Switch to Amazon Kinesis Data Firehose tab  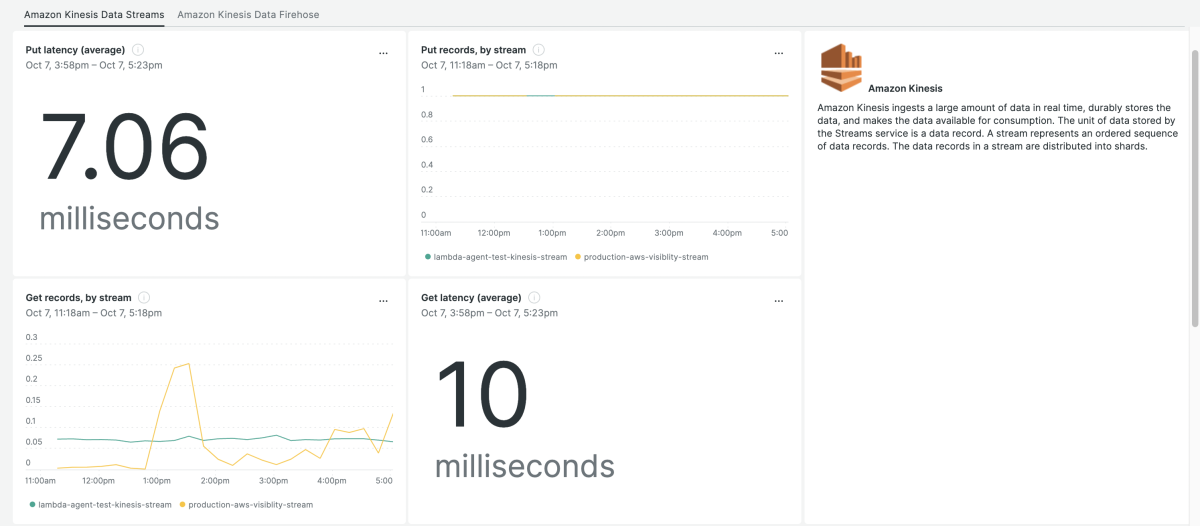pyautogui.click(x=248, y=15)
